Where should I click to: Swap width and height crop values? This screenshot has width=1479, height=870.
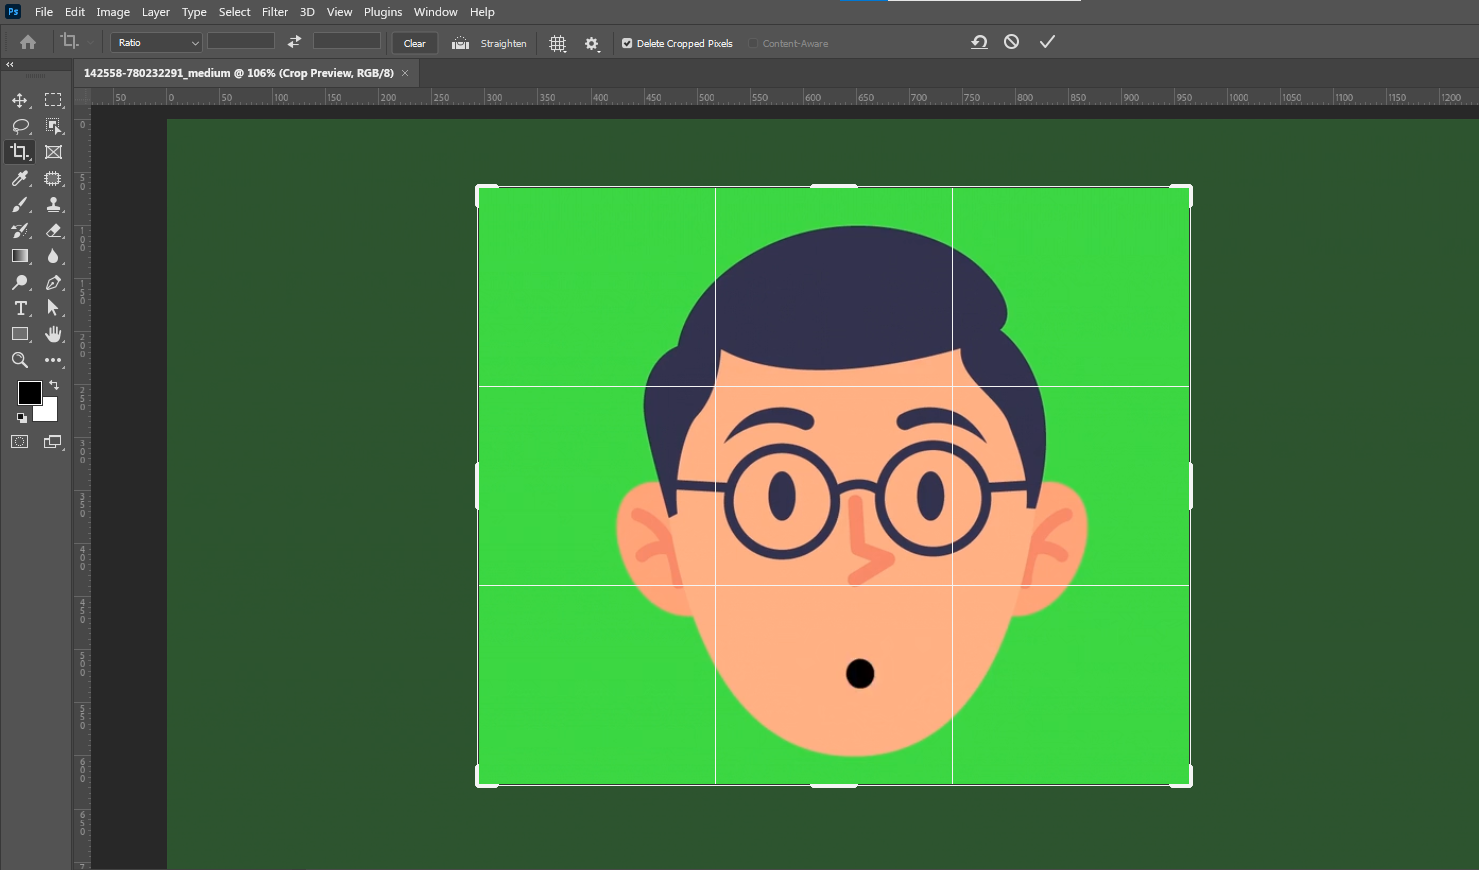coord(294,42)
